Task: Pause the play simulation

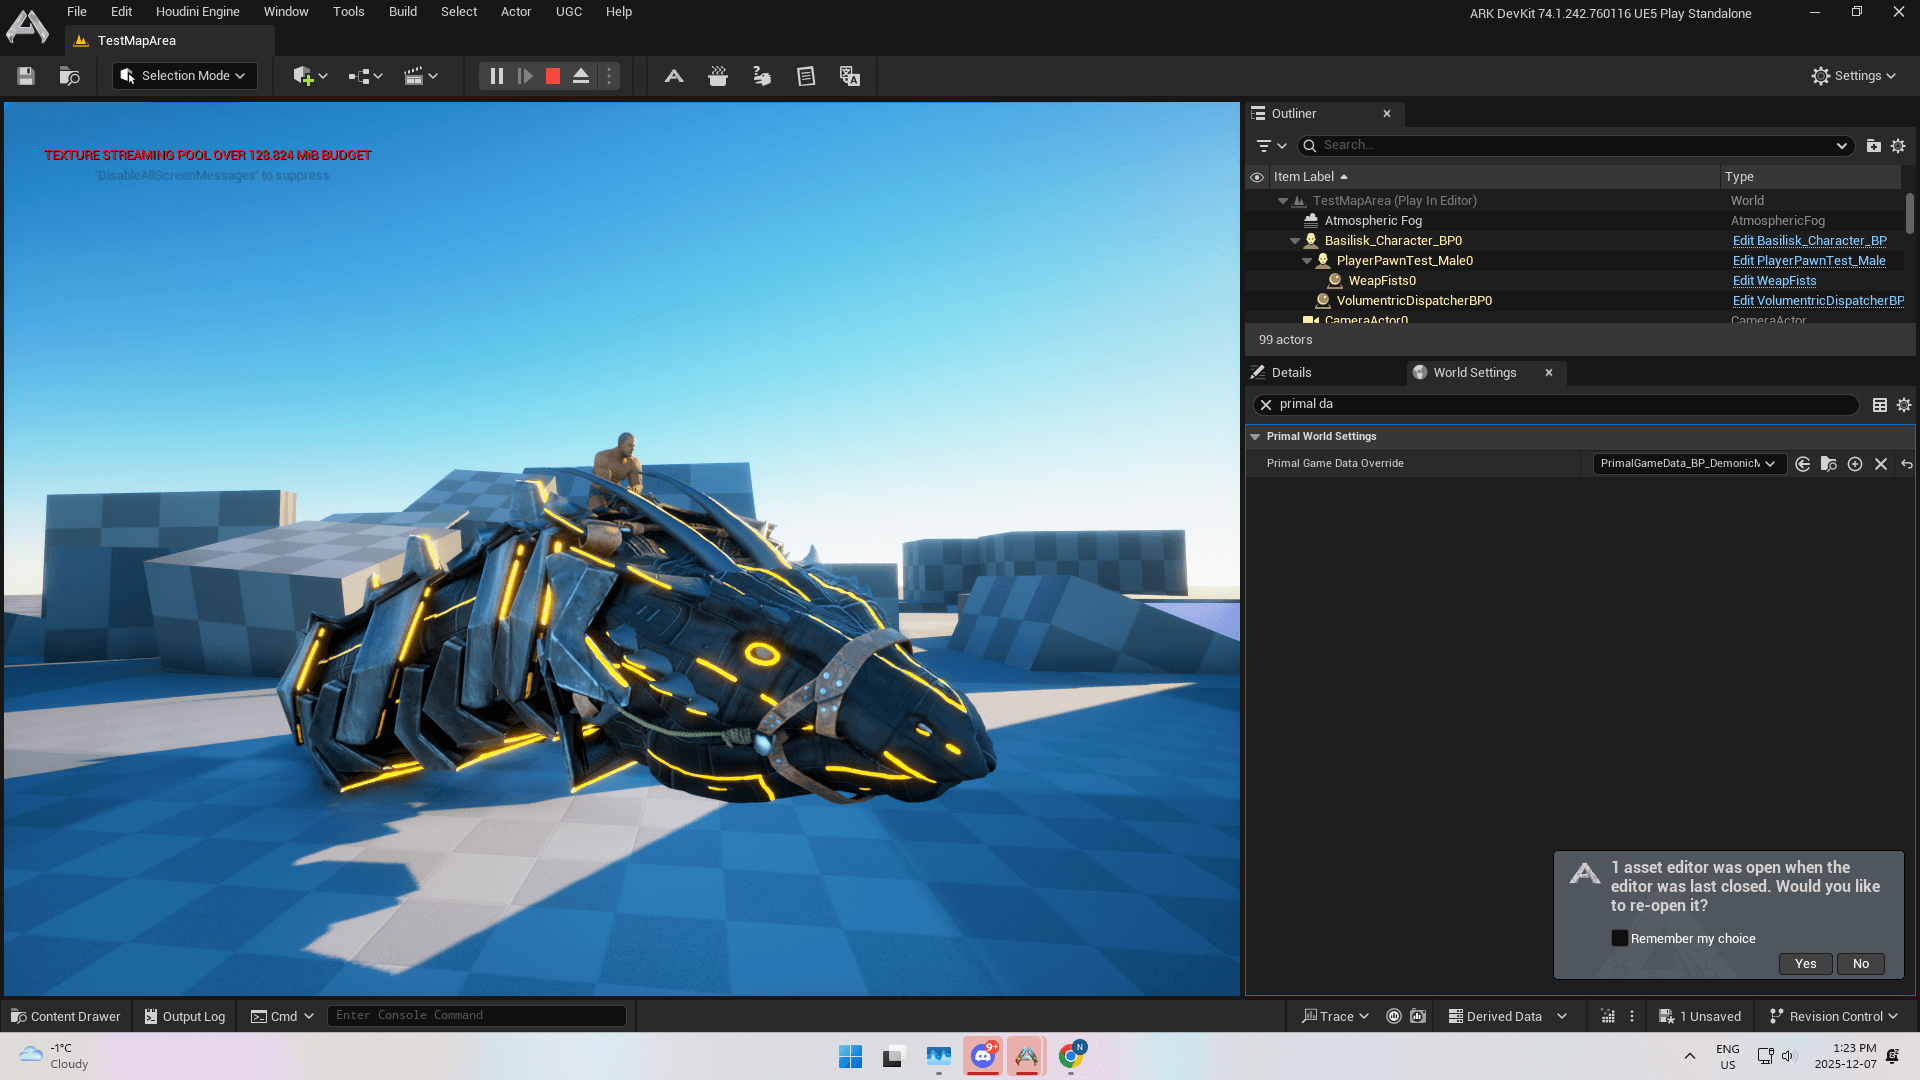Action: click(x=496, y=76)
